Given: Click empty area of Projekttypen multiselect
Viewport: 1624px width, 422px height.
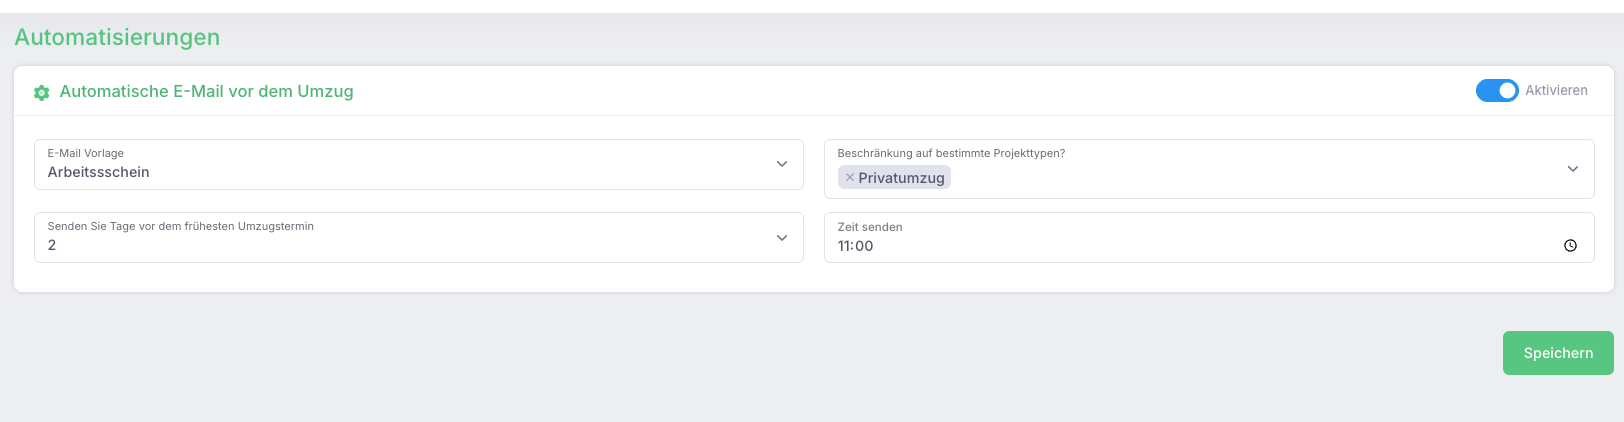Looking at the screenshot, I should coord(1250,178).
